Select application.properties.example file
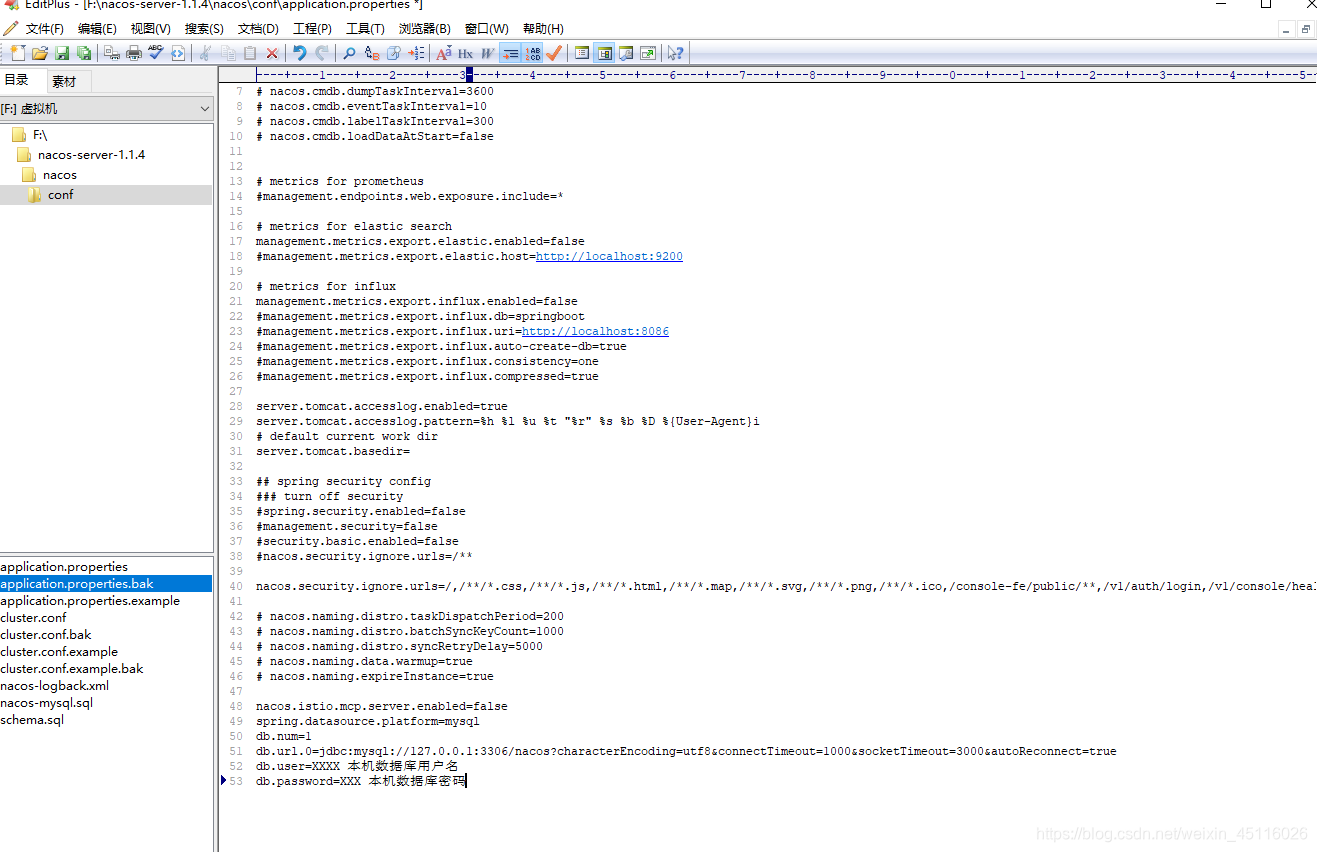This screenshot has width=1317, height=852. point(90,600)
